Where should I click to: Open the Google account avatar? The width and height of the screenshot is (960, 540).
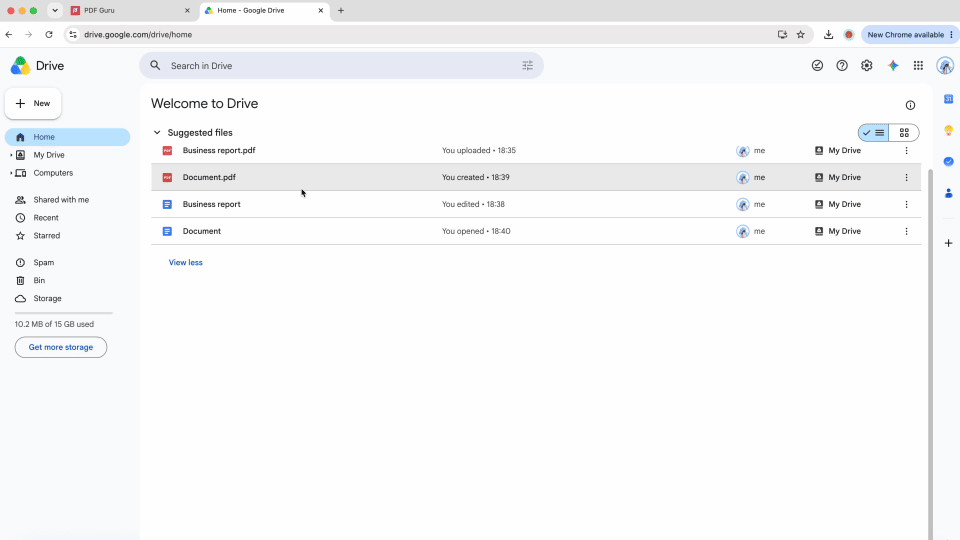click(945, 66)
